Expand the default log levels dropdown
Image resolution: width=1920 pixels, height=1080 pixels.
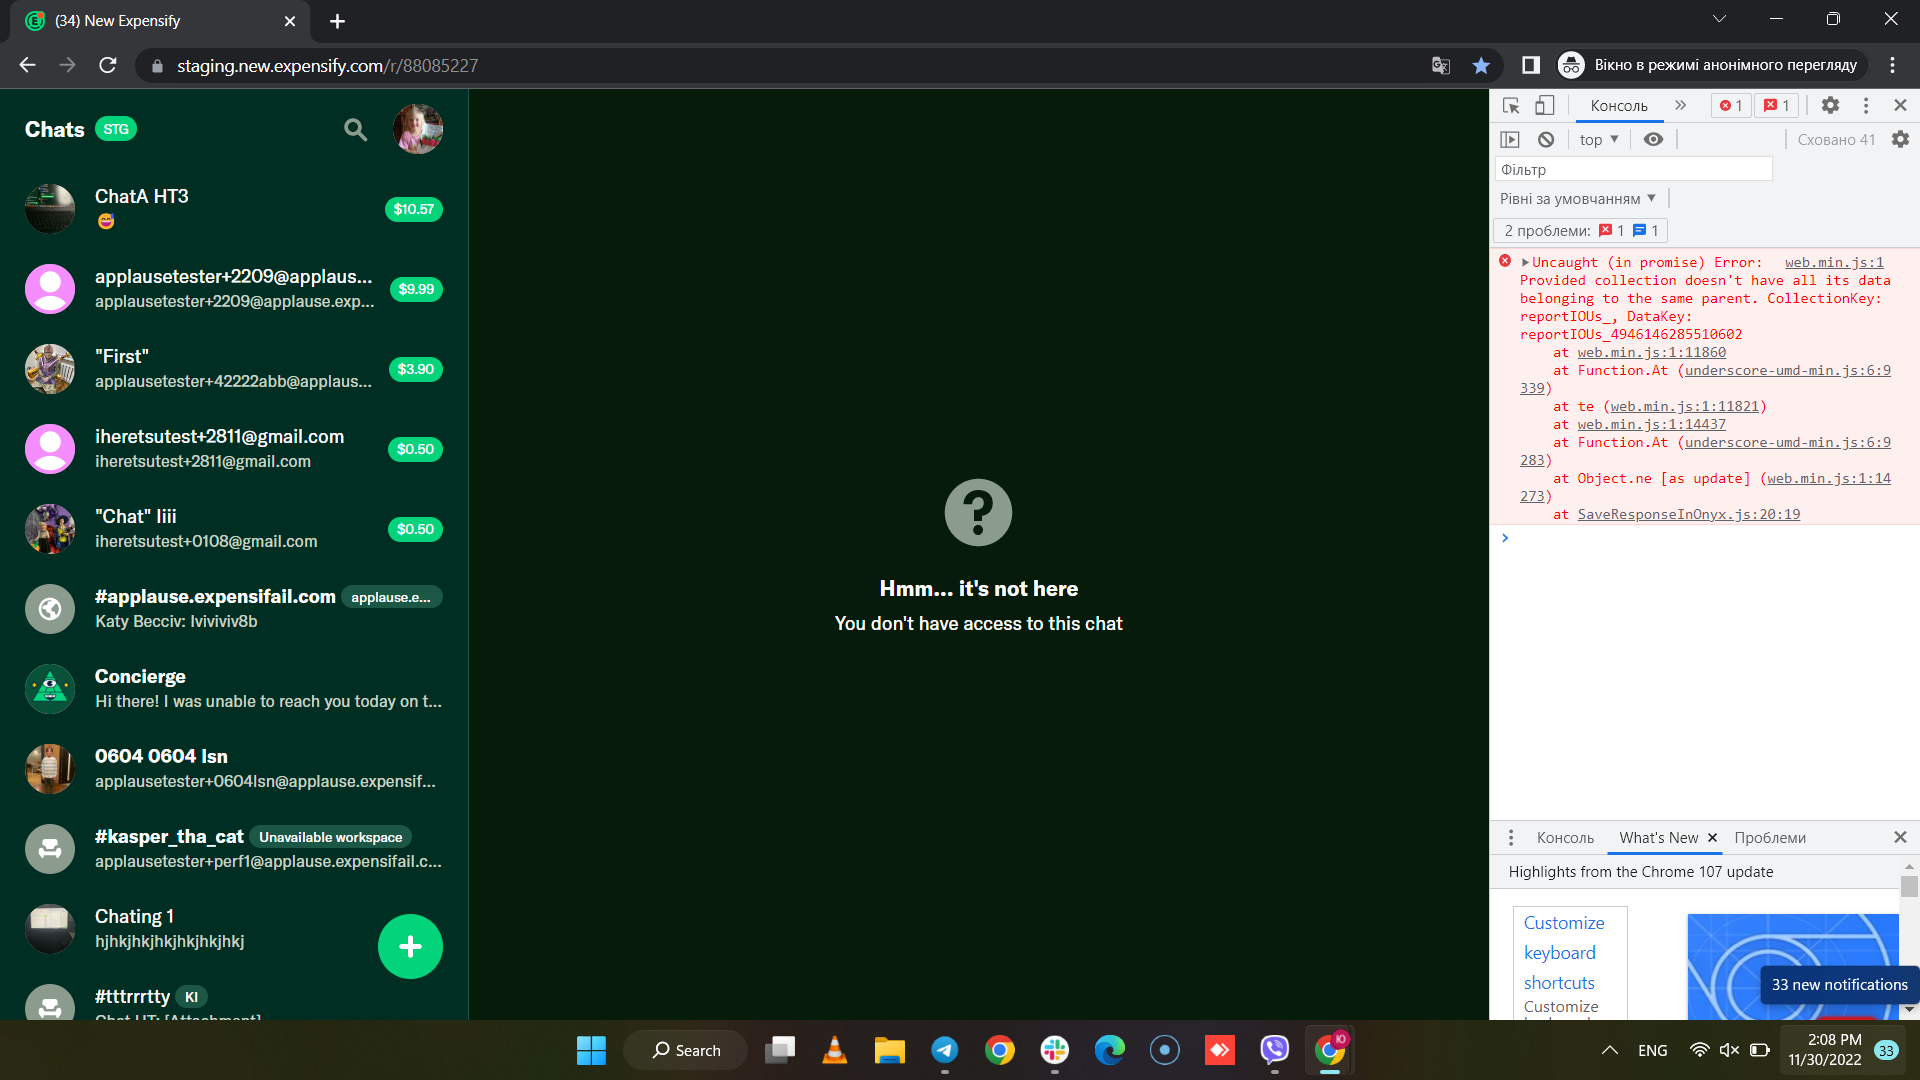pos(1577,199)
